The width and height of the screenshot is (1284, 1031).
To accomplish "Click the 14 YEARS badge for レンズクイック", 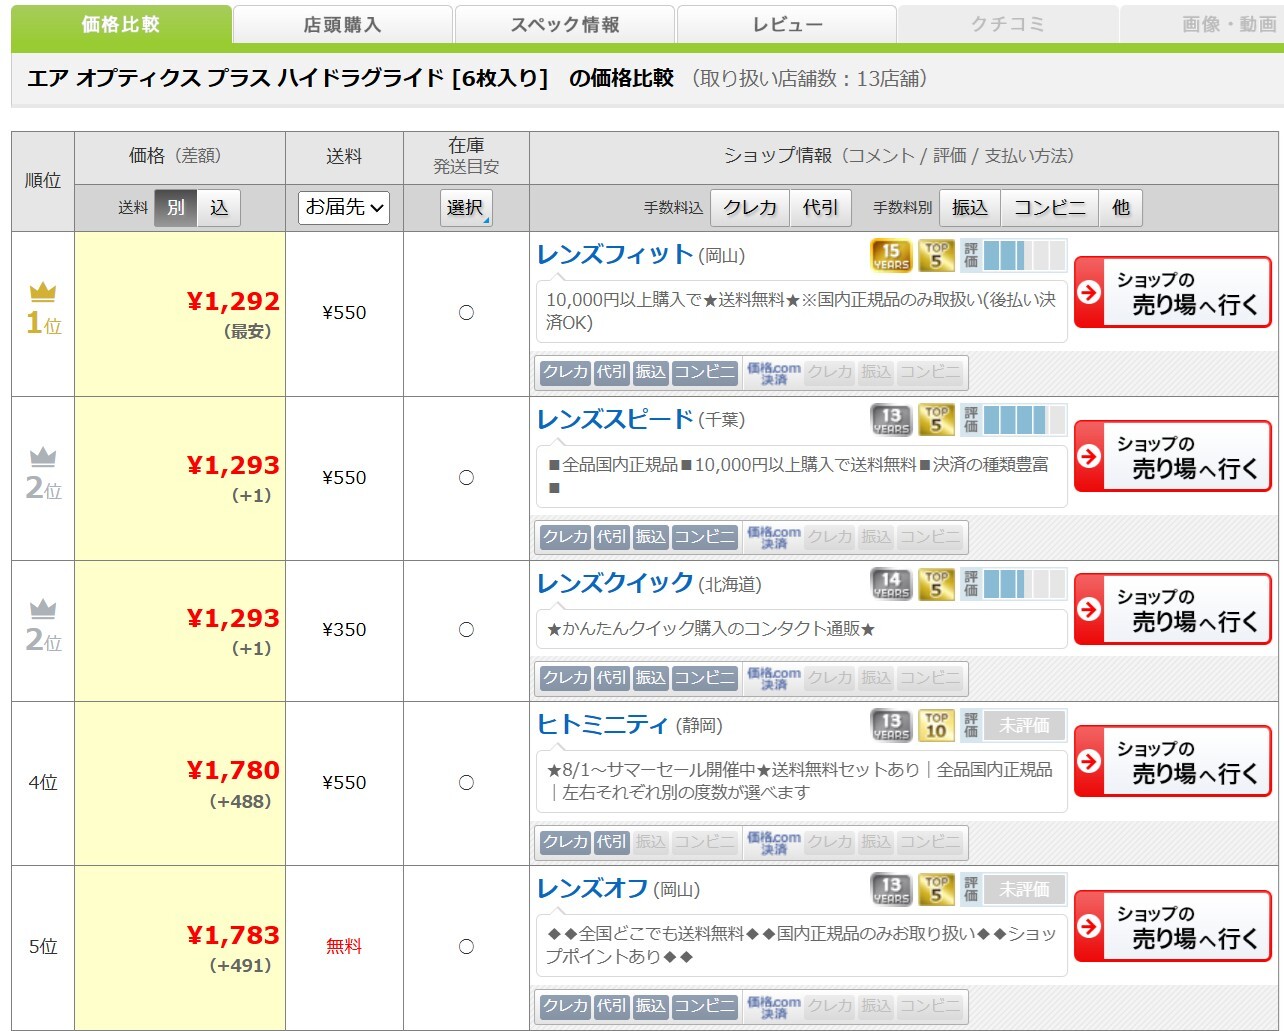I will [891, 584].
